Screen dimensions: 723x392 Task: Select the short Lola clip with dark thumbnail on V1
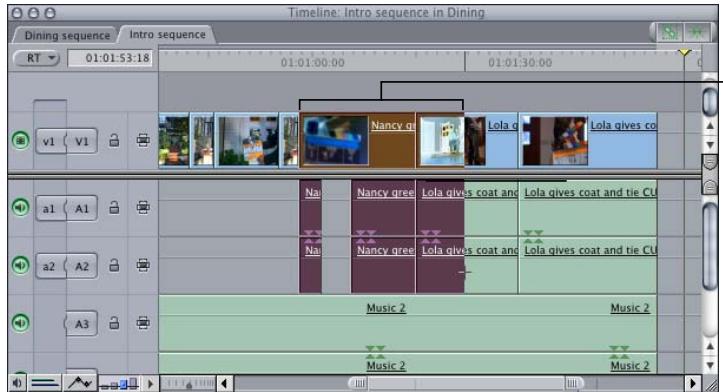491,140
